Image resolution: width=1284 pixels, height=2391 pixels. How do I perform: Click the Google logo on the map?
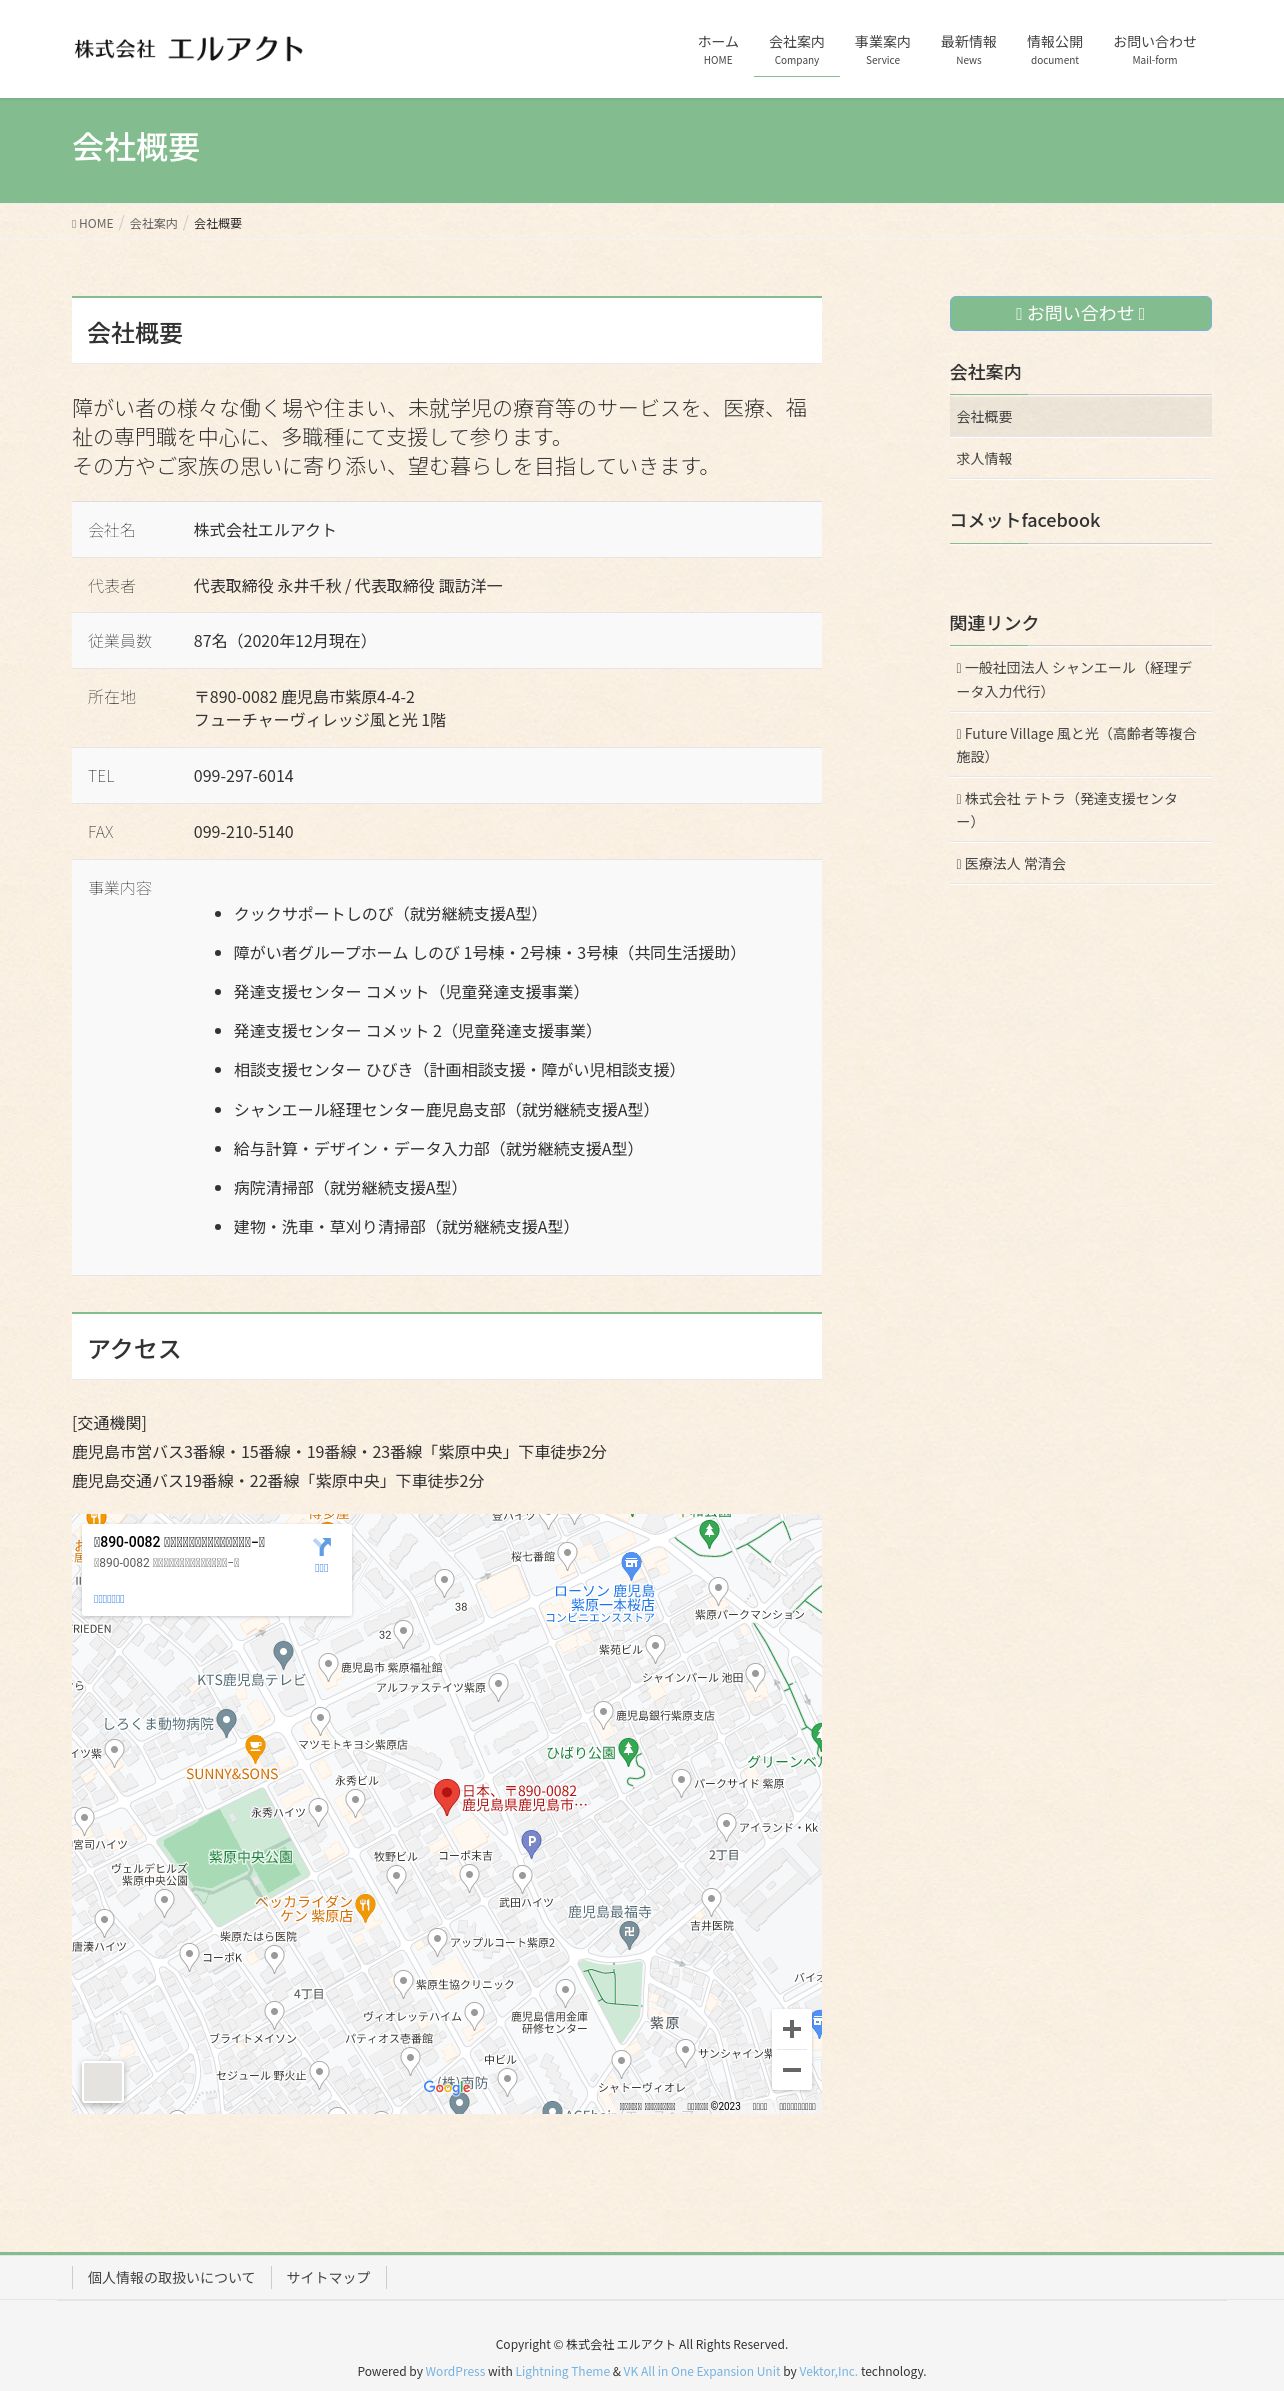coord(446,2087)
